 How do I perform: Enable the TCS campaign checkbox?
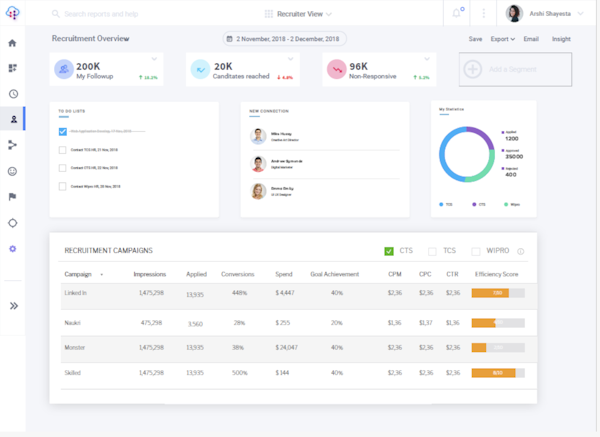click(x=432, y=251)
